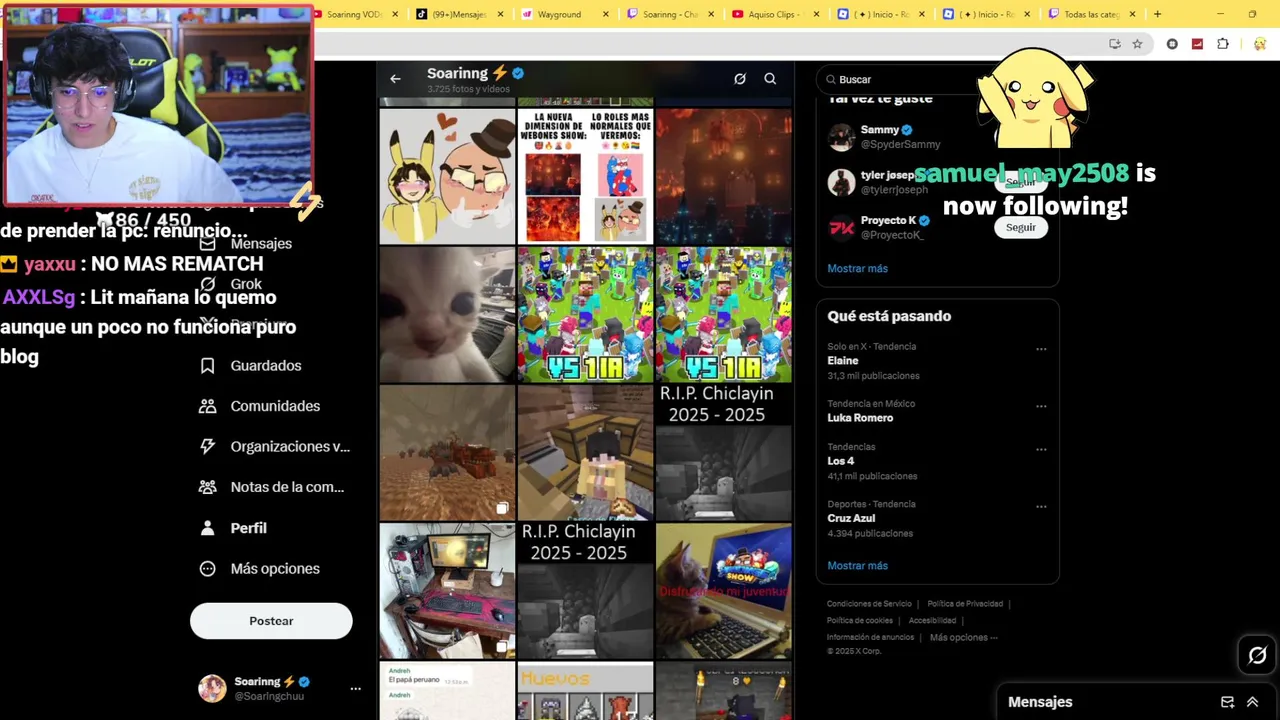This screenshot has height=720, width=1280.
Task: Open Notas de la comunidad icon
Action: point(207,487)
